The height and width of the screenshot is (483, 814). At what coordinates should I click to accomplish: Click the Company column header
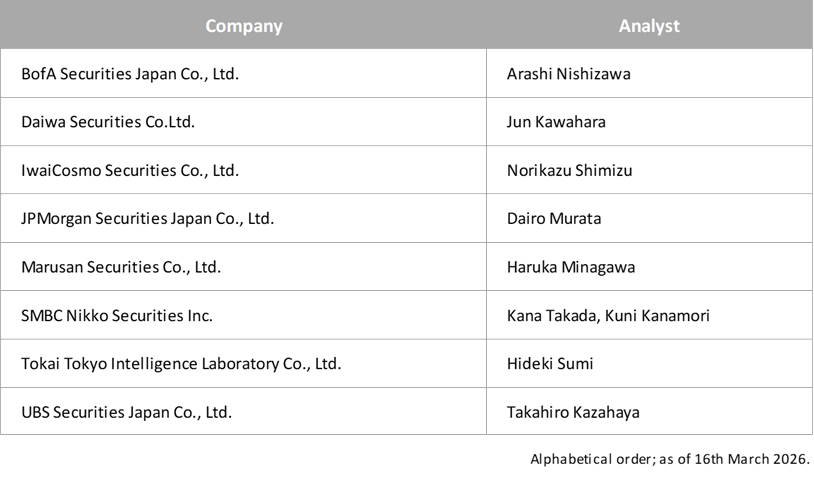(x=243, y=27)
